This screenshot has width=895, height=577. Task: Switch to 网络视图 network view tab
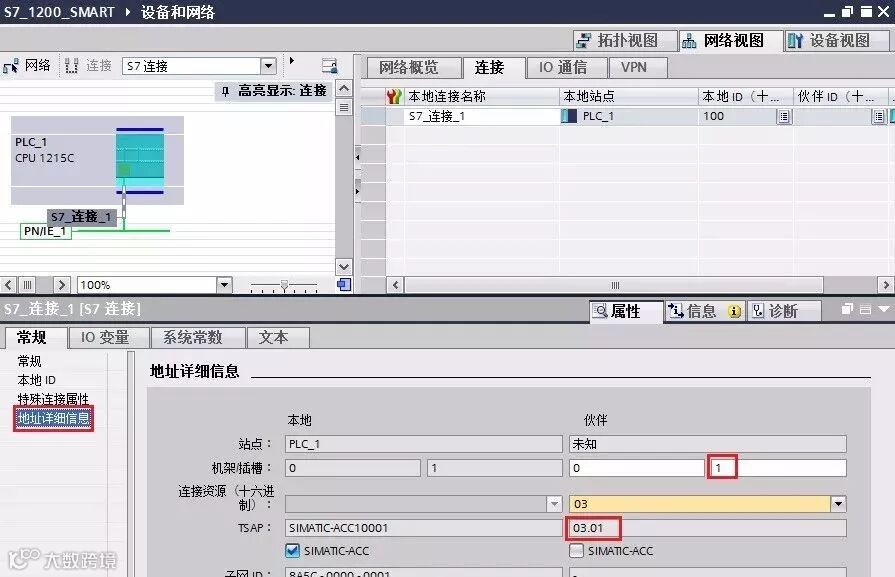[731, 41]
